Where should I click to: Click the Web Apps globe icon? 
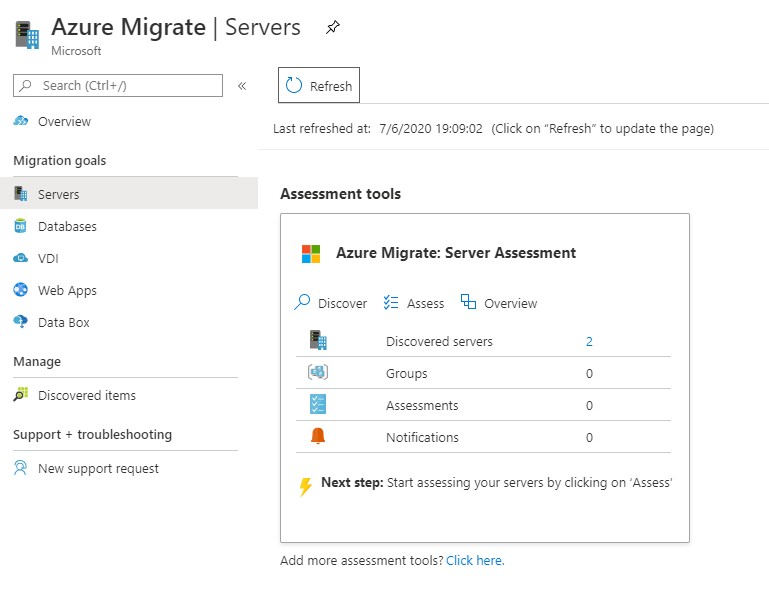[x=21, y=289]
